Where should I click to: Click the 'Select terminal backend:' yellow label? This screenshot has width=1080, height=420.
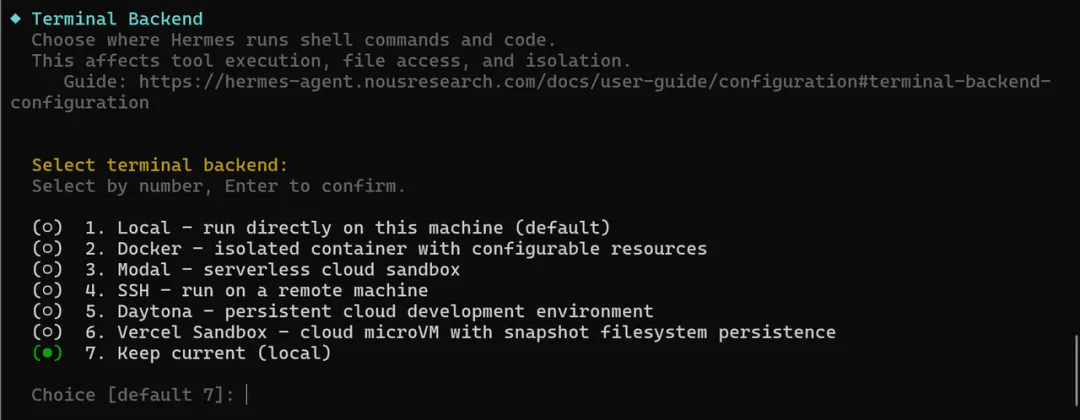tap(159, 165)
